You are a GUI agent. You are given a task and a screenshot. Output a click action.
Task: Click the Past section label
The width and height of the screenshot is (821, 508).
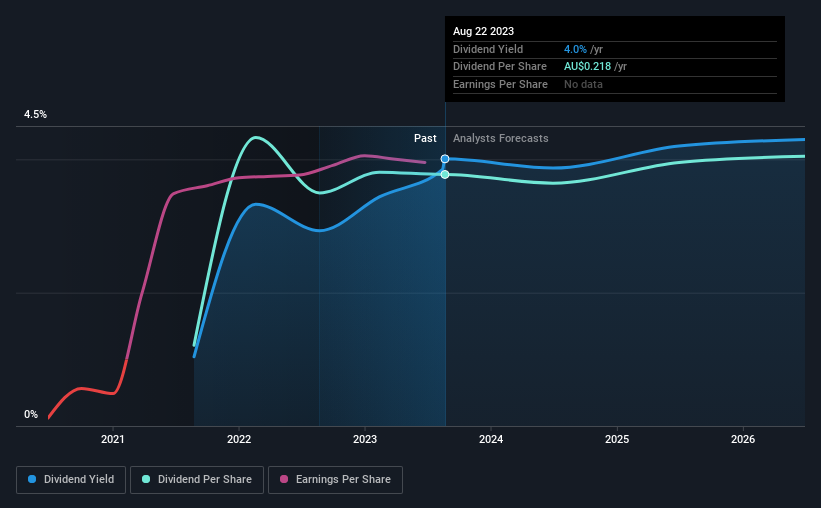(x=425, y=138)
